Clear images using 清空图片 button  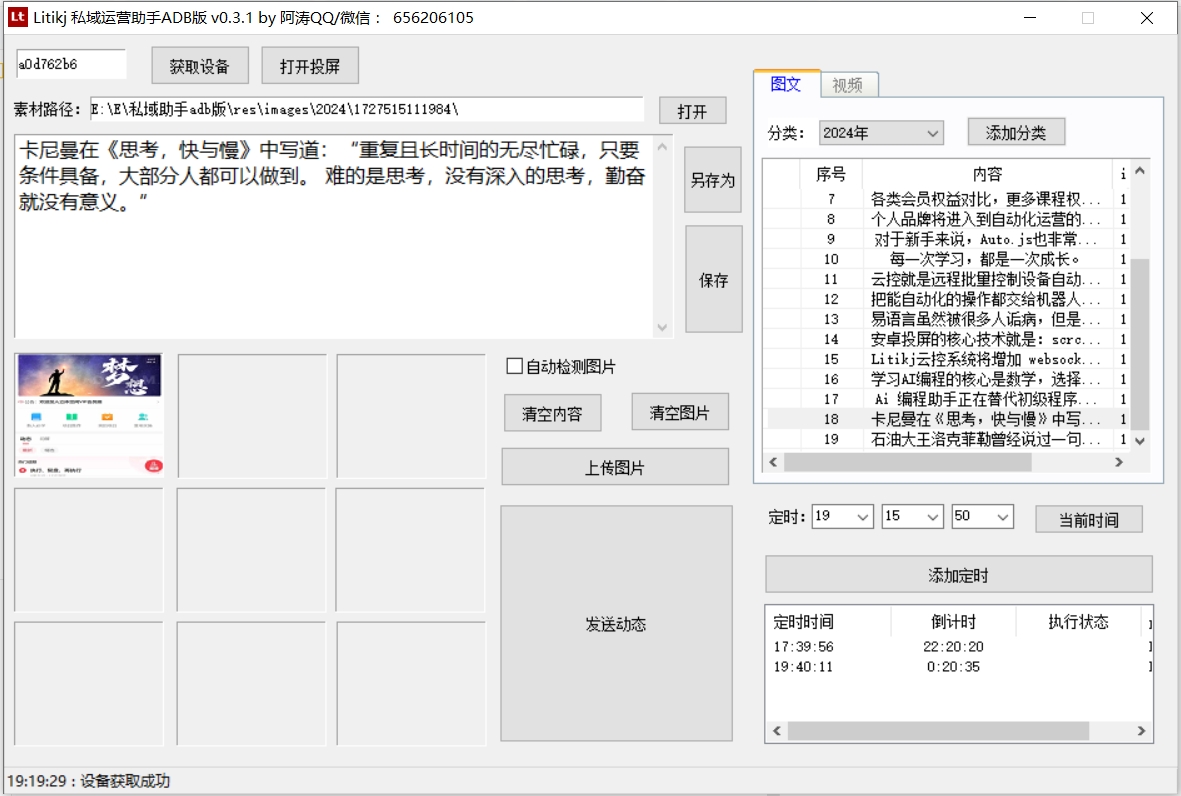click(x=680, y=412)
